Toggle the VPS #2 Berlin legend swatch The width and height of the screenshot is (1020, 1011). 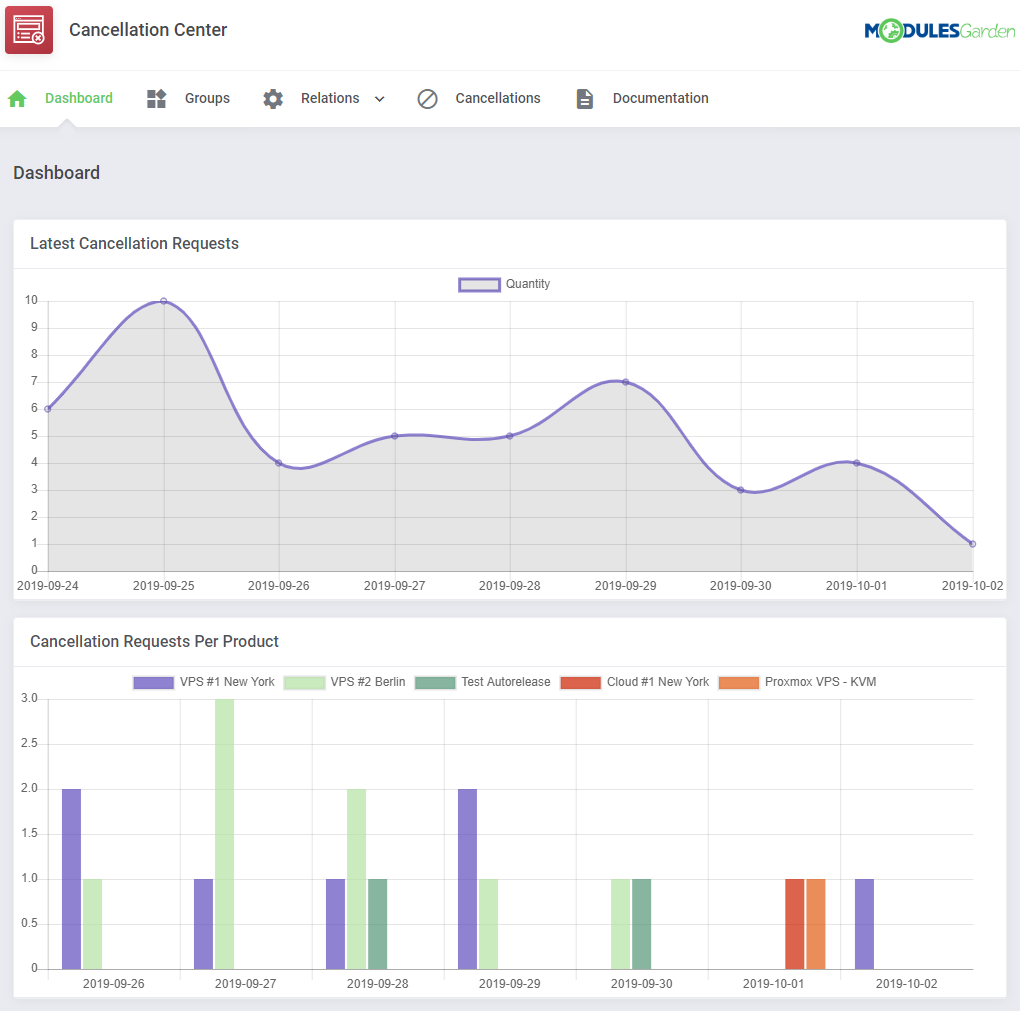click(304, 682)
